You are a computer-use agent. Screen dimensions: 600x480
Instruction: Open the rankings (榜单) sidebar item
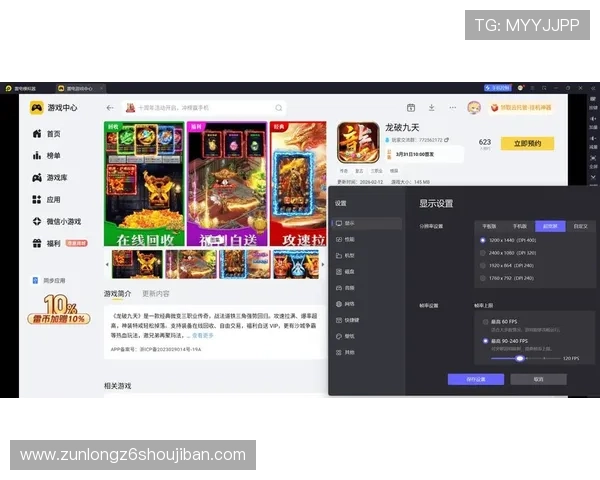(47, 155)
